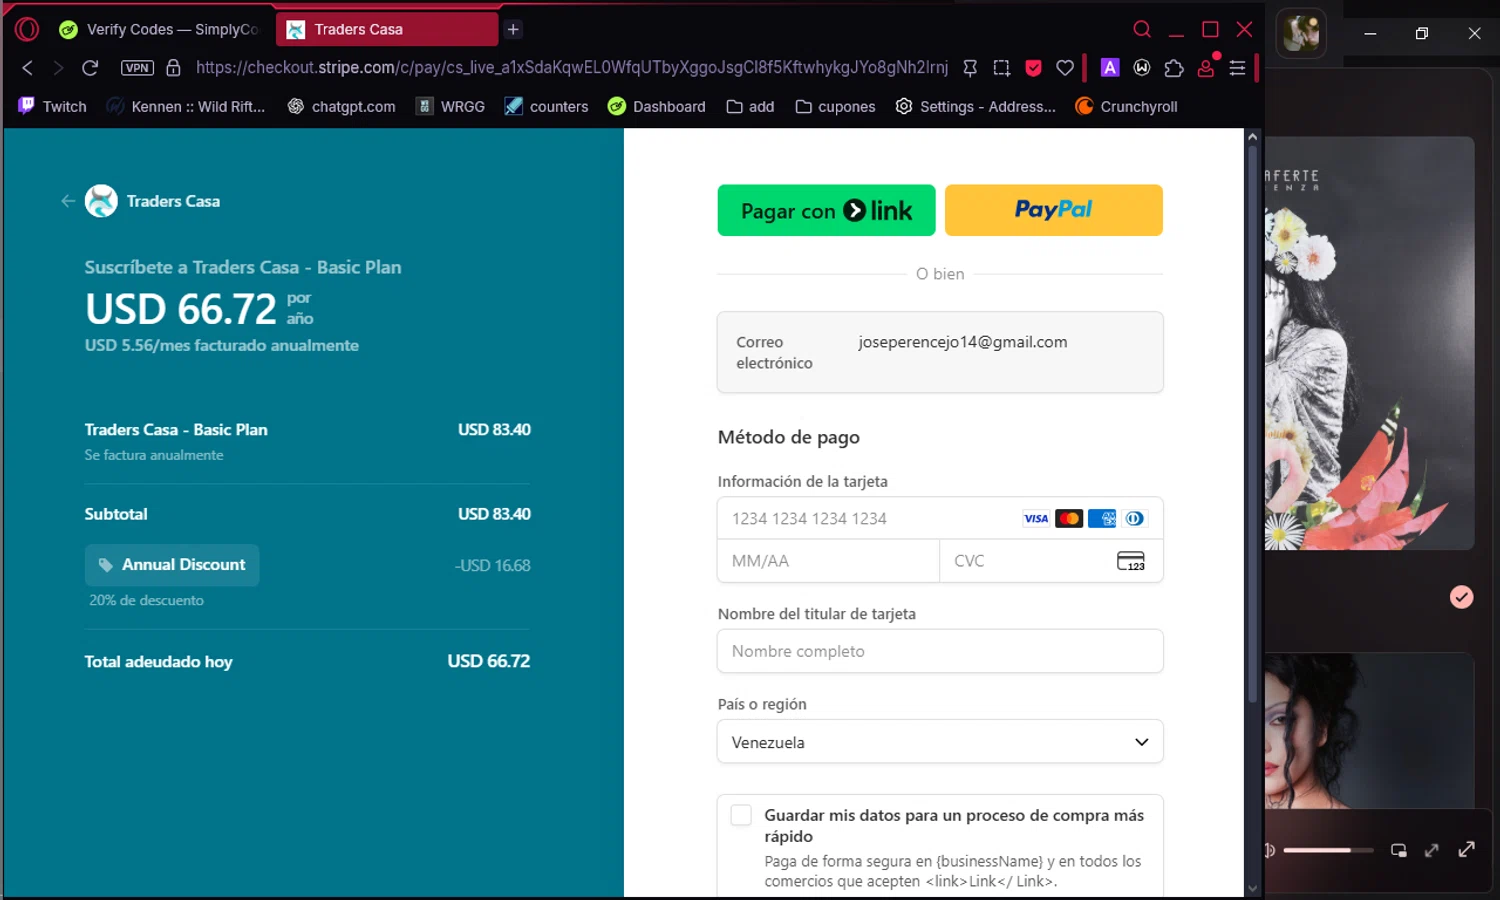Open chatgpt.com bookmark
The image size is (1500, 900).
click(x=341, y=106)
